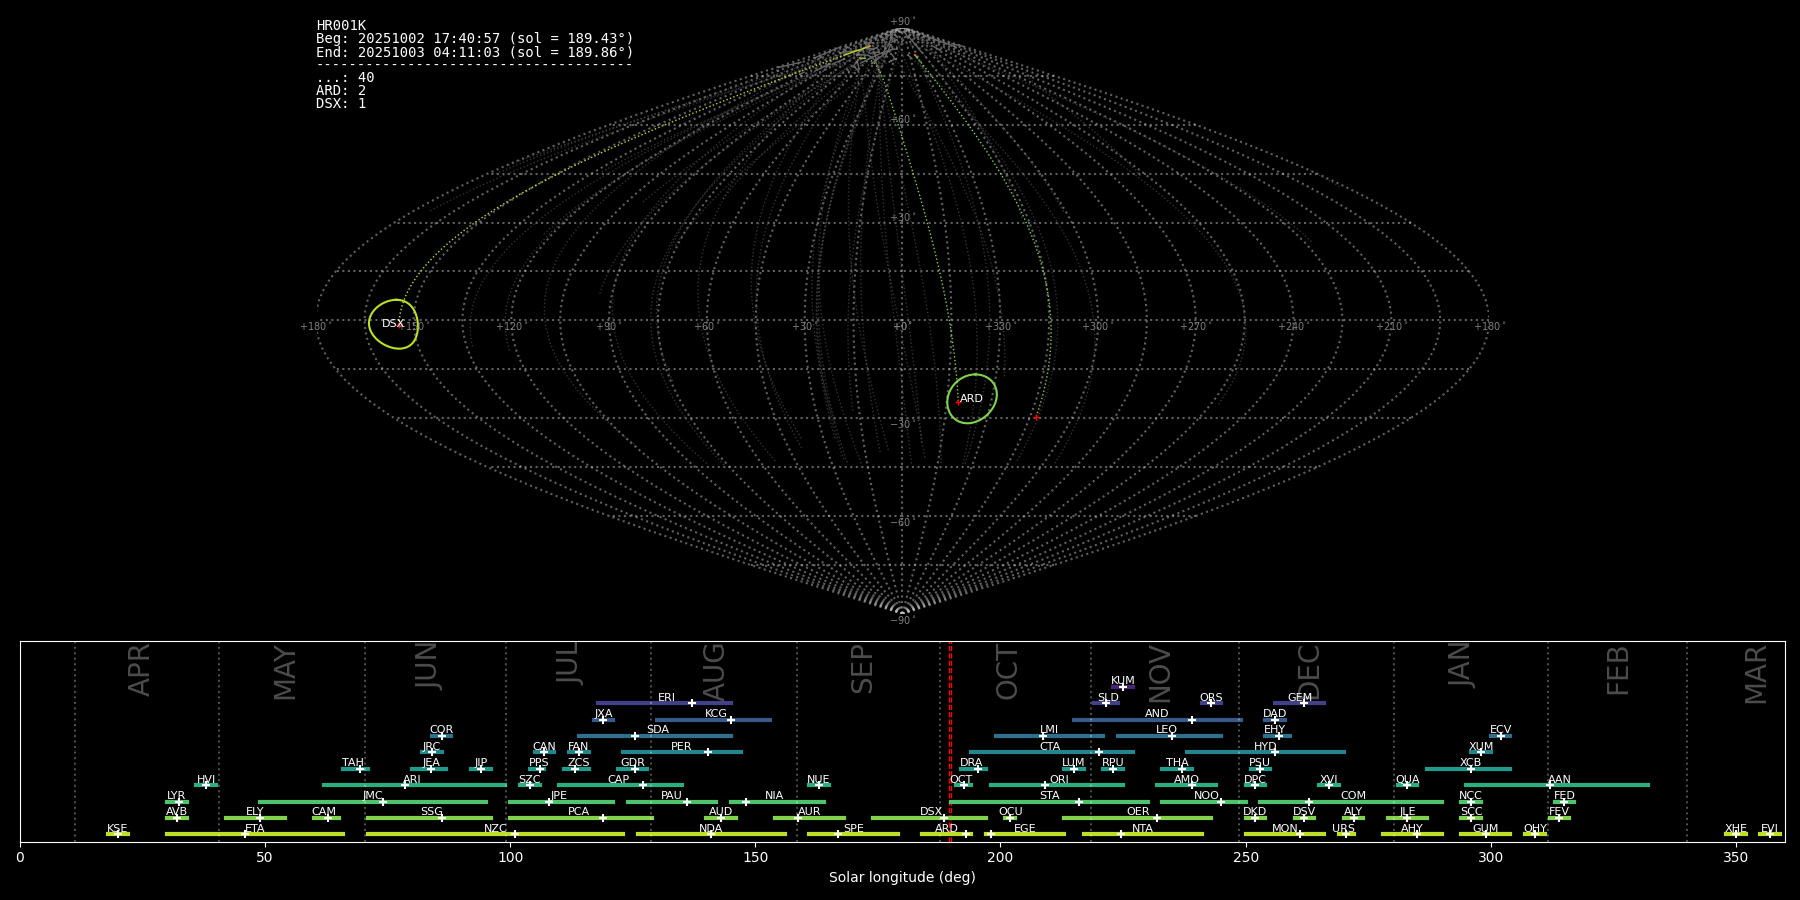Click the peak cross marker on the KUM bar
Screen dimensions: 1800x900
1122,687
